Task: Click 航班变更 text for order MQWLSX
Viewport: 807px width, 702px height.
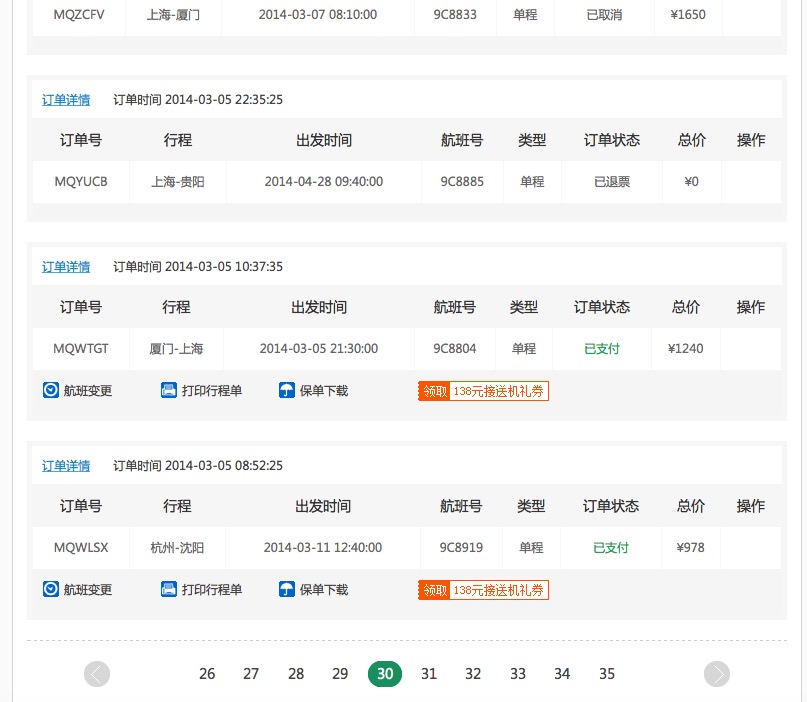Action: (87, 590)
